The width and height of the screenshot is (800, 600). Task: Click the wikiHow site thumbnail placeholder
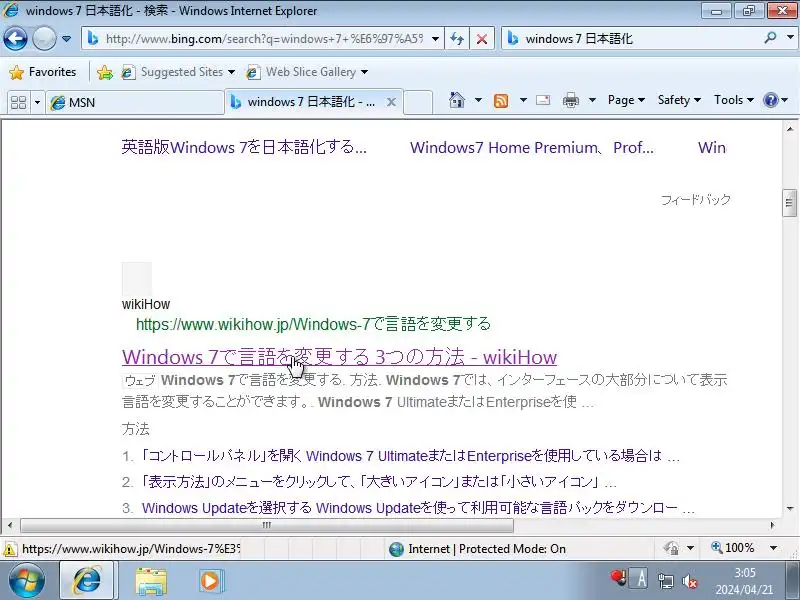click(x=137, y=278)
